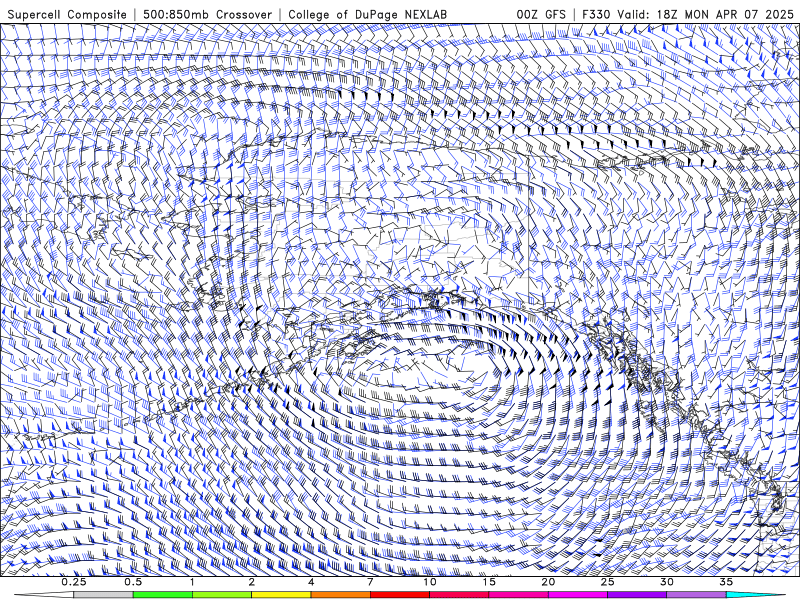Click the 30 value on color scale

[x=667, y=582]
